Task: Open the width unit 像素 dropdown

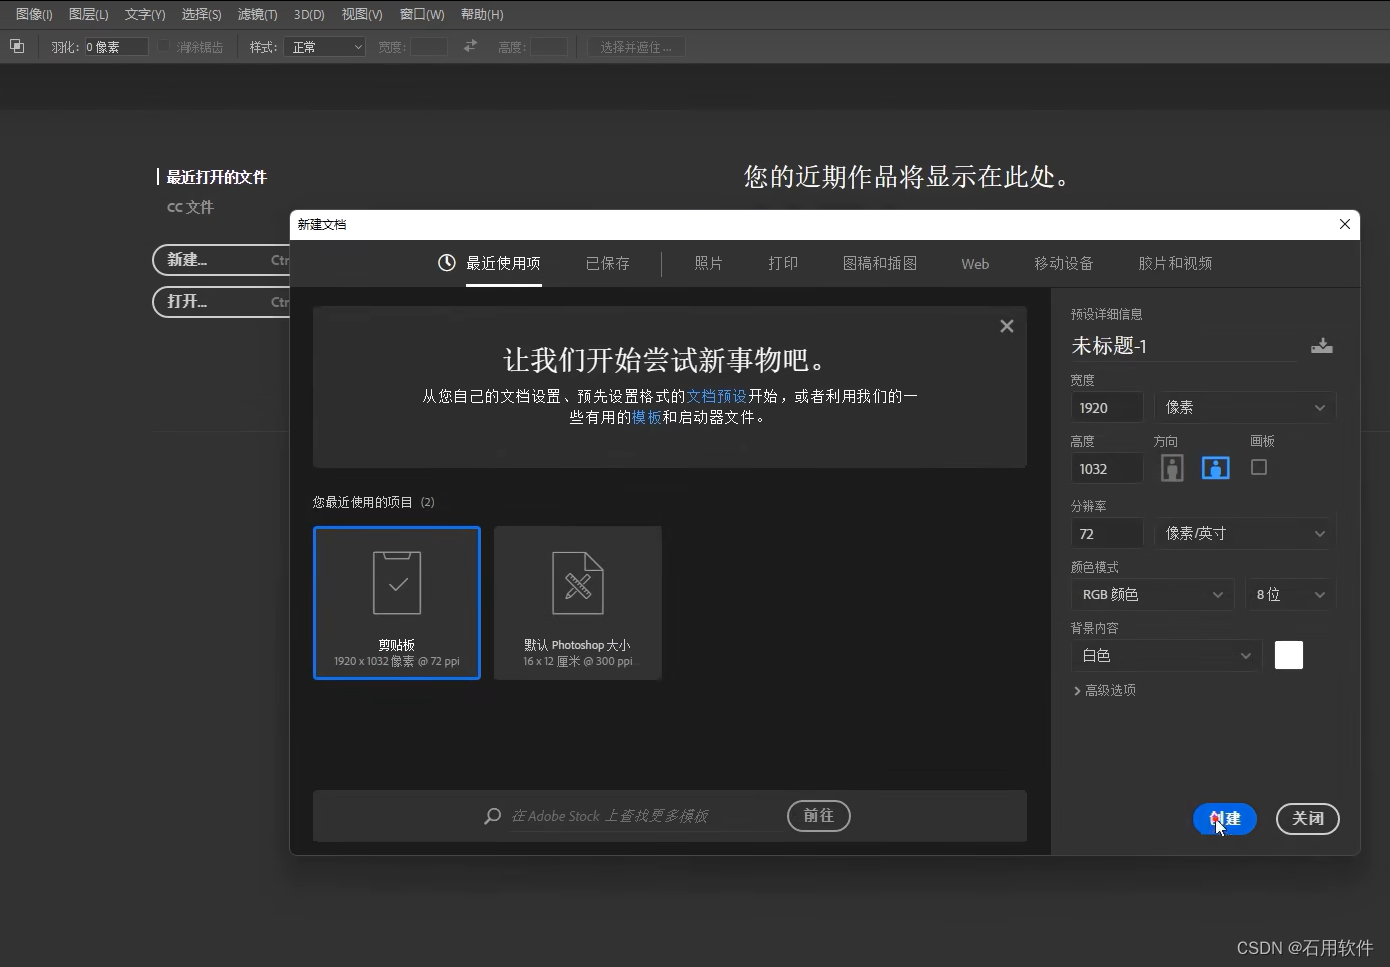Action: [1245, 407]
